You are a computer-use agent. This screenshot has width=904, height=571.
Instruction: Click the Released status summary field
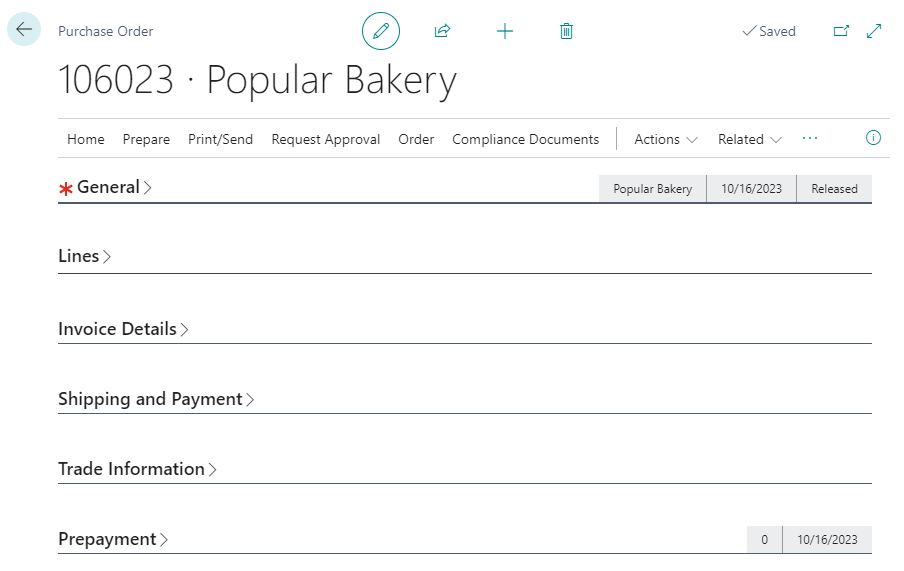[x=834, y=189]
